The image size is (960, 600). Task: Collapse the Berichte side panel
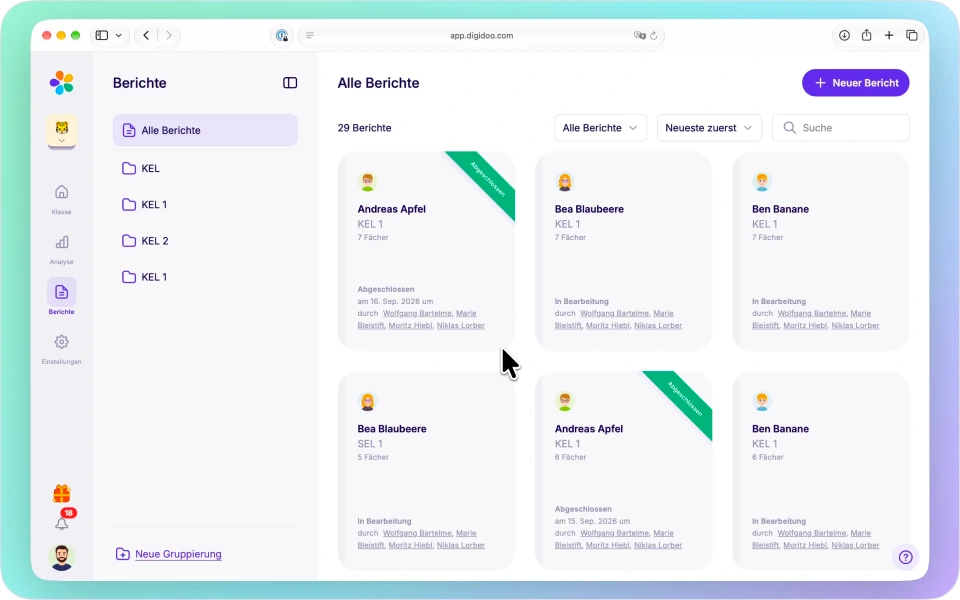click(290, 83)
